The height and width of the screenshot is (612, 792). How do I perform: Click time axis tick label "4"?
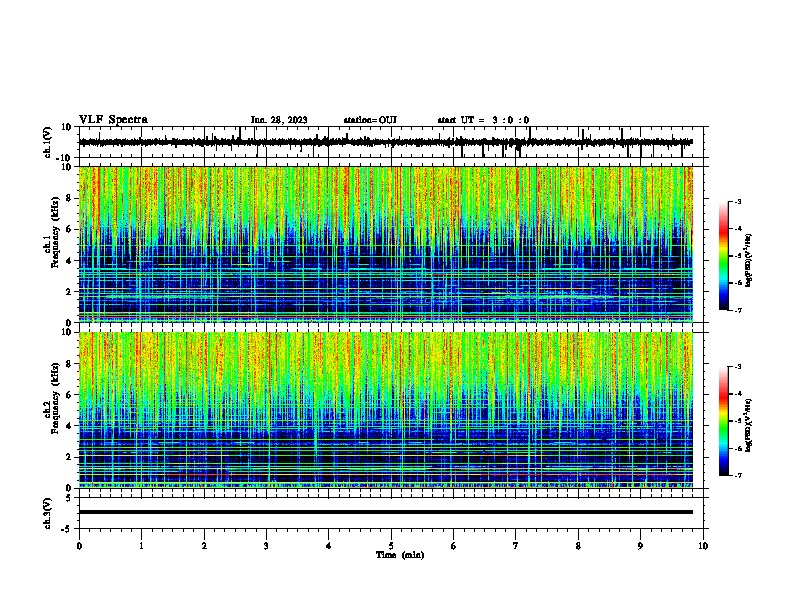coord(328,546)
